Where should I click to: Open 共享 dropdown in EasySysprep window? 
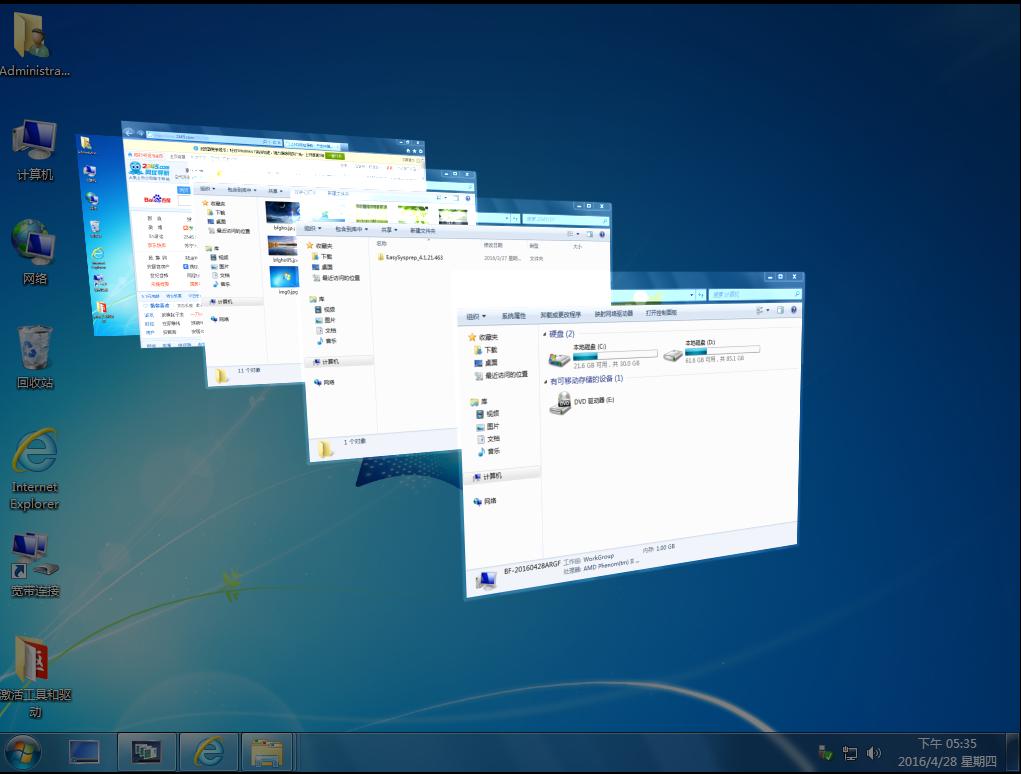pos(389,230)
